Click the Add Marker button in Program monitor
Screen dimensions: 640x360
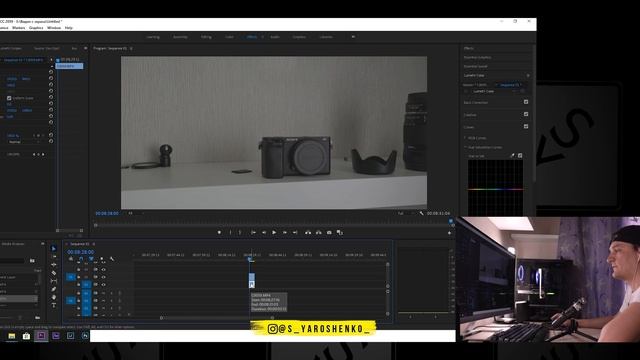tap(219, 232)
